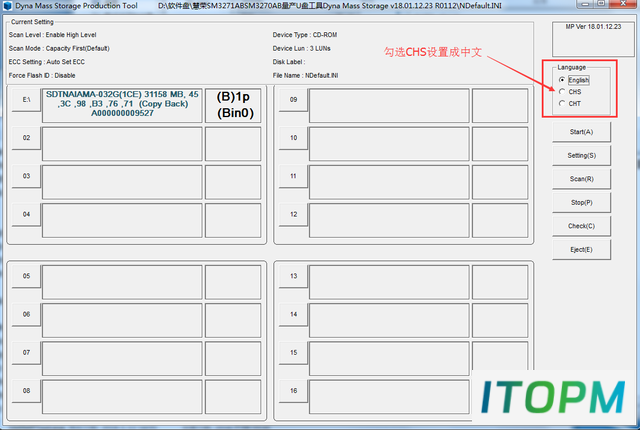Click port slot button 03
This screenshot has width=640, height=430.
point(27,176)
